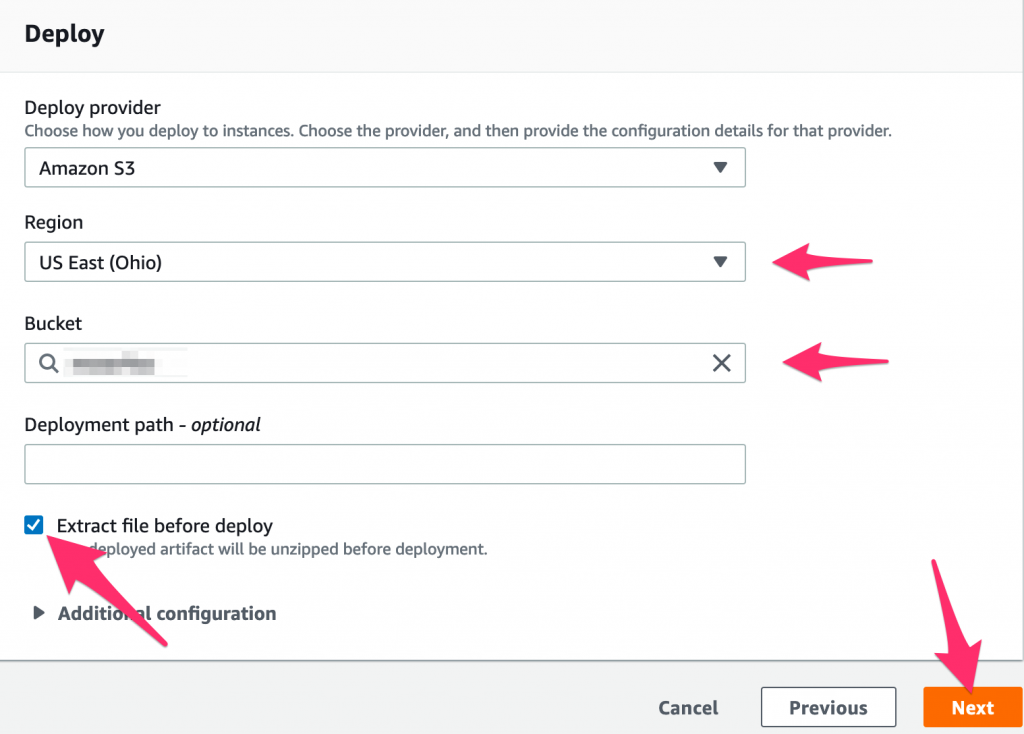1024x734 pixels.
Task: Remove the bucket name via the clear icon
Action: (722, 363)
